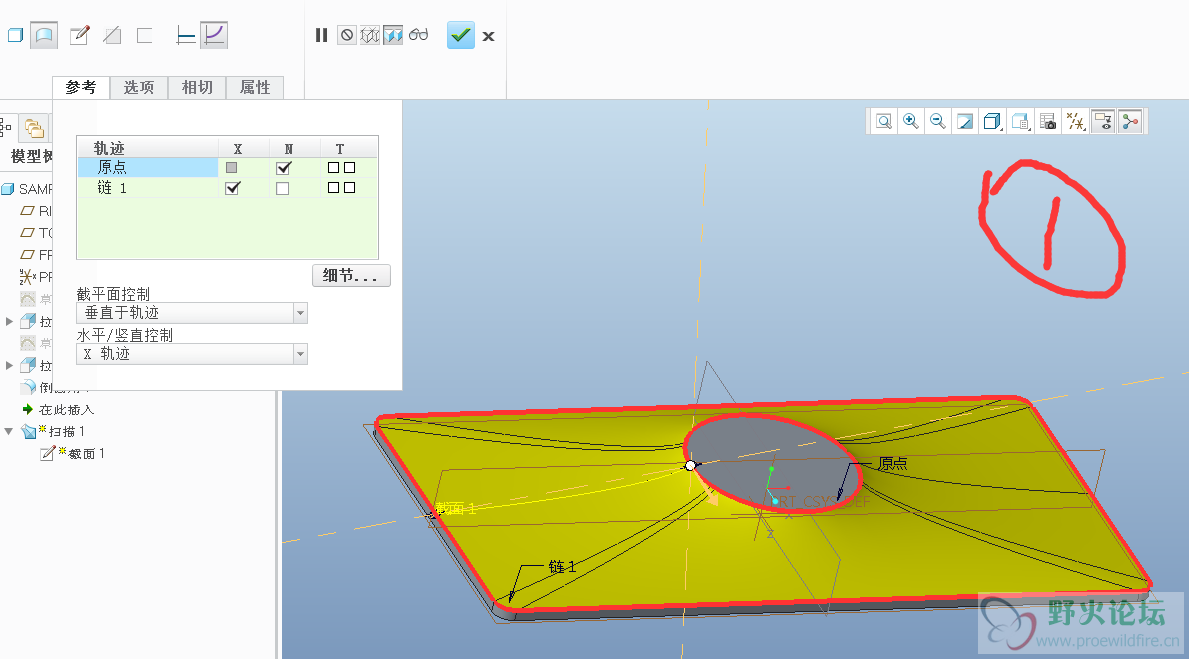This screenshot has width=1189, height=659.
Task: Uncheck the X checkbox for 链 1
Action: coord(233,188)
